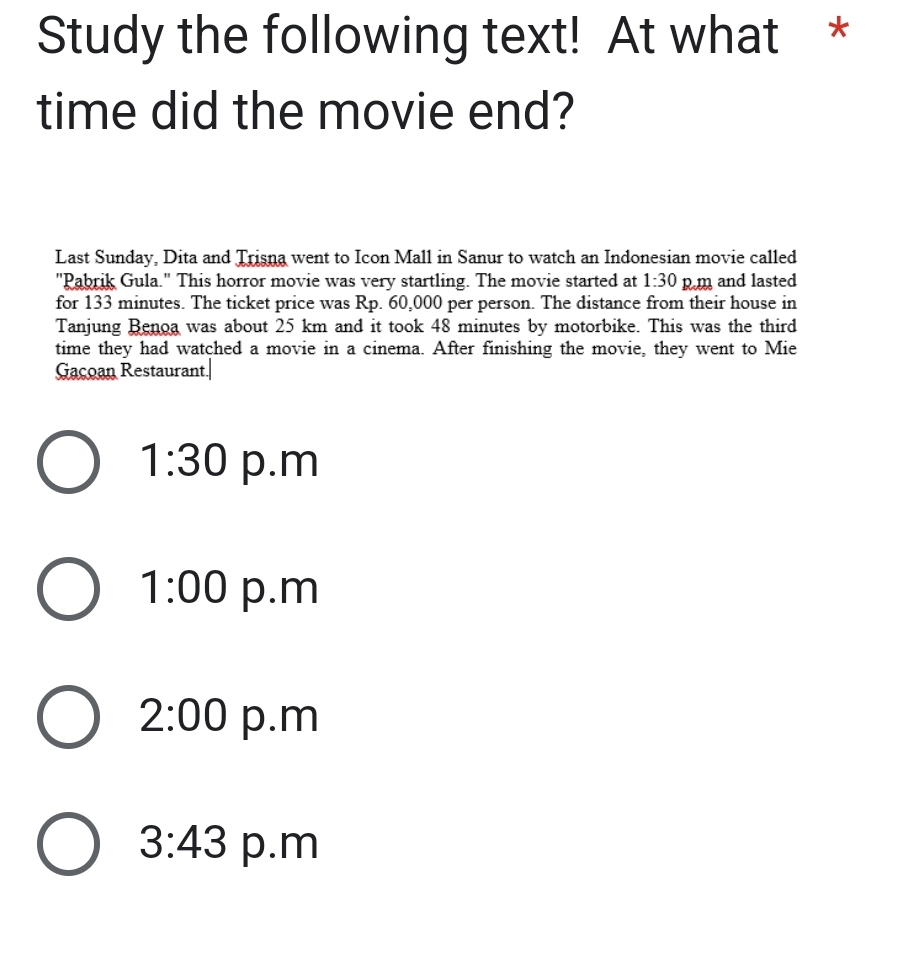Click the underlined word 'Gacoan' in passage
Viewport: 913px width, 979px height.
pyautogui.click(x=86, y=371)
